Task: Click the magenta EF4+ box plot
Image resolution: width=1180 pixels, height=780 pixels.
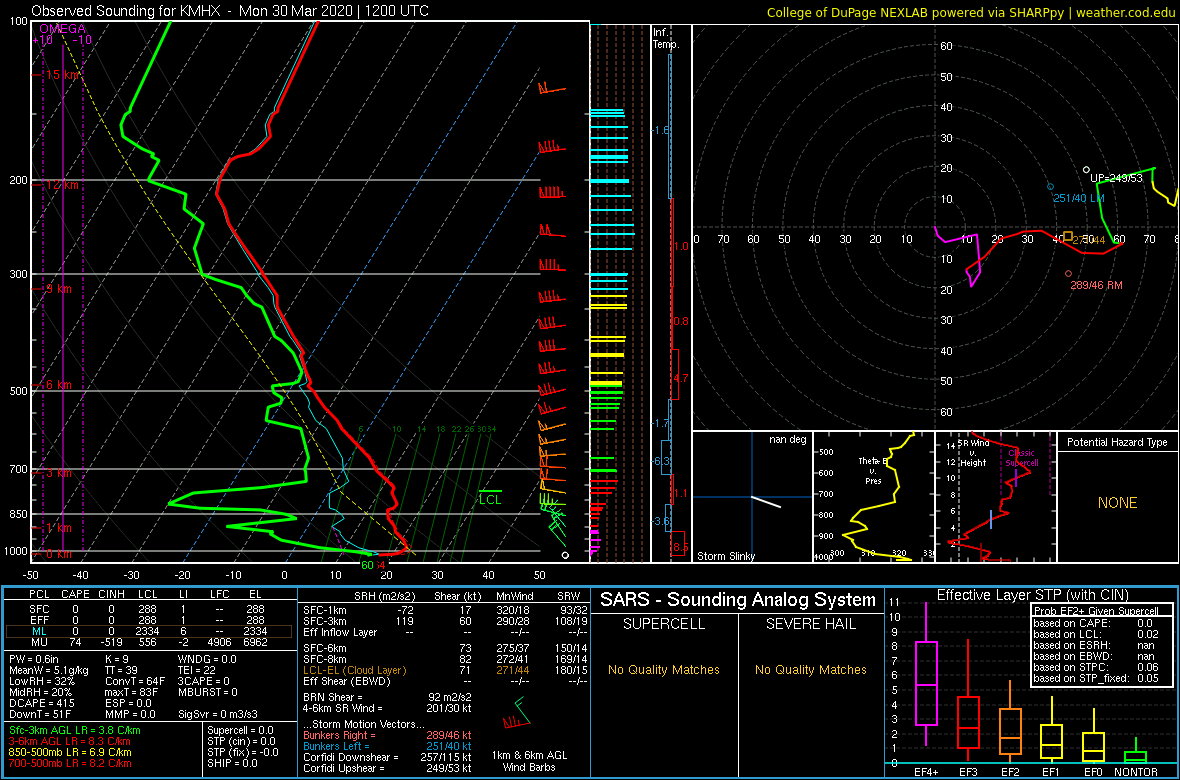Action: tap(925, 675)
